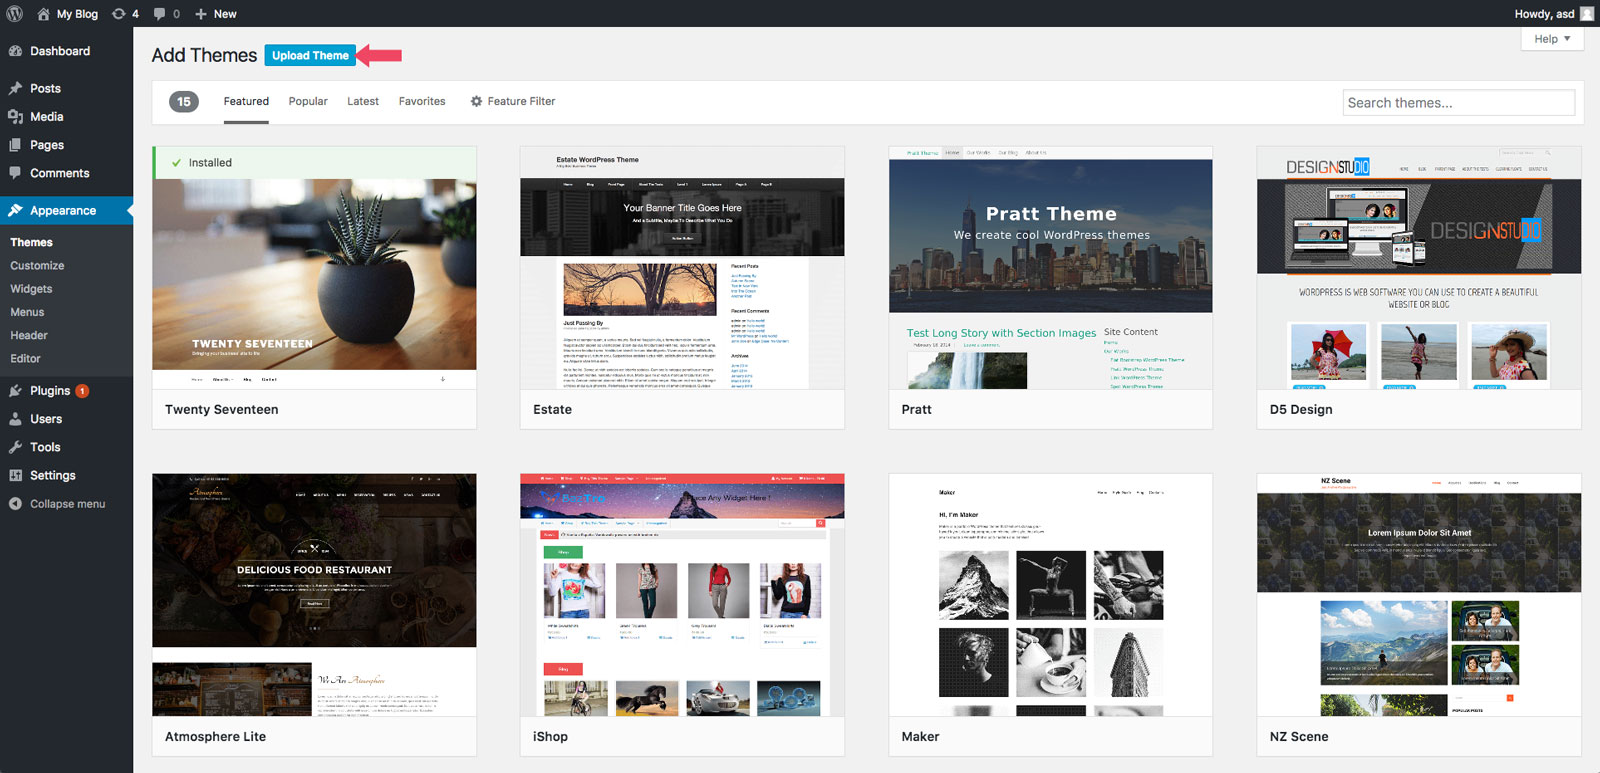1600x773 pixels.
Task: Click the Settings sliders icon
Action: (15, 475)
